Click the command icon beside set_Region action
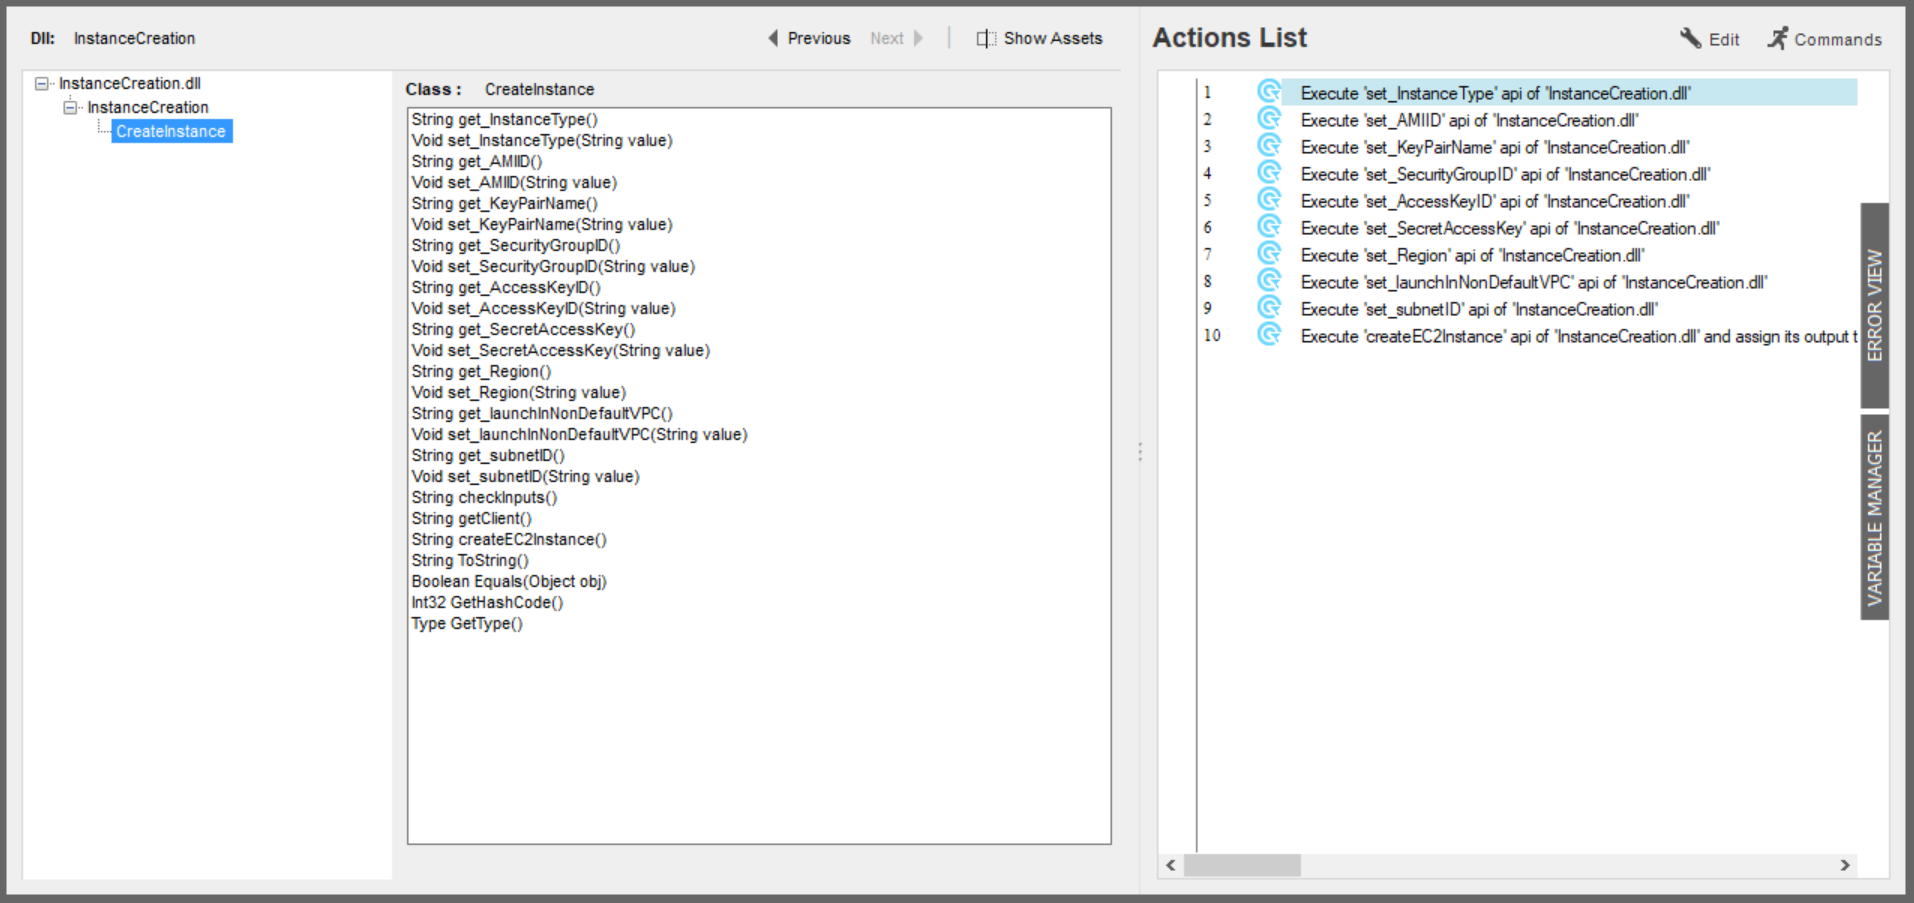This screenshot has width=1914, height=903. click(x=1269, y=254)
